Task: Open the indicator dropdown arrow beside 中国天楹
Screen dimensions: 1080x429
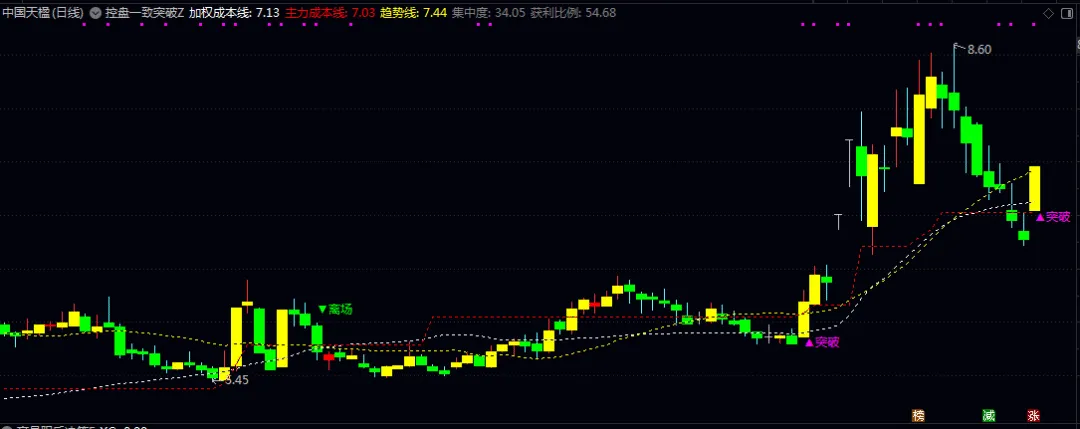Action: tap(95, 12)
